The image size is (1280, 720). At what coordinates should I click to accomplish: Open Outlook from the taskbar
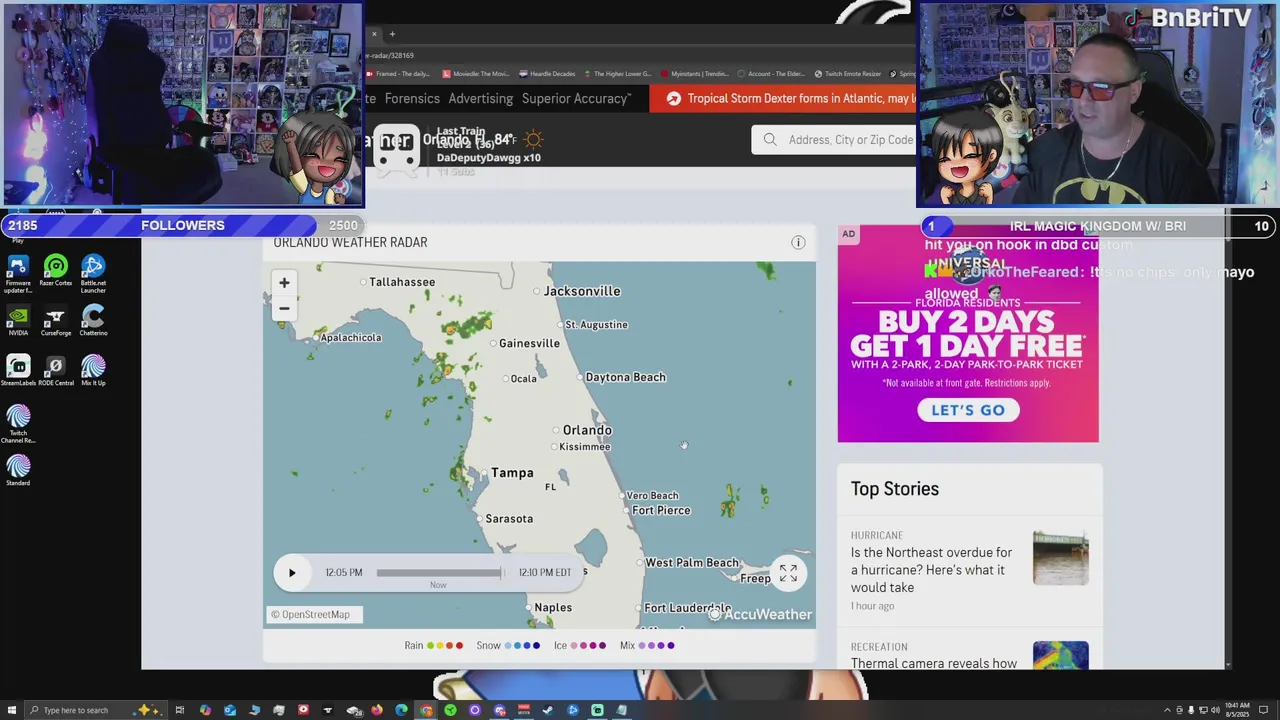click(230, 710)
